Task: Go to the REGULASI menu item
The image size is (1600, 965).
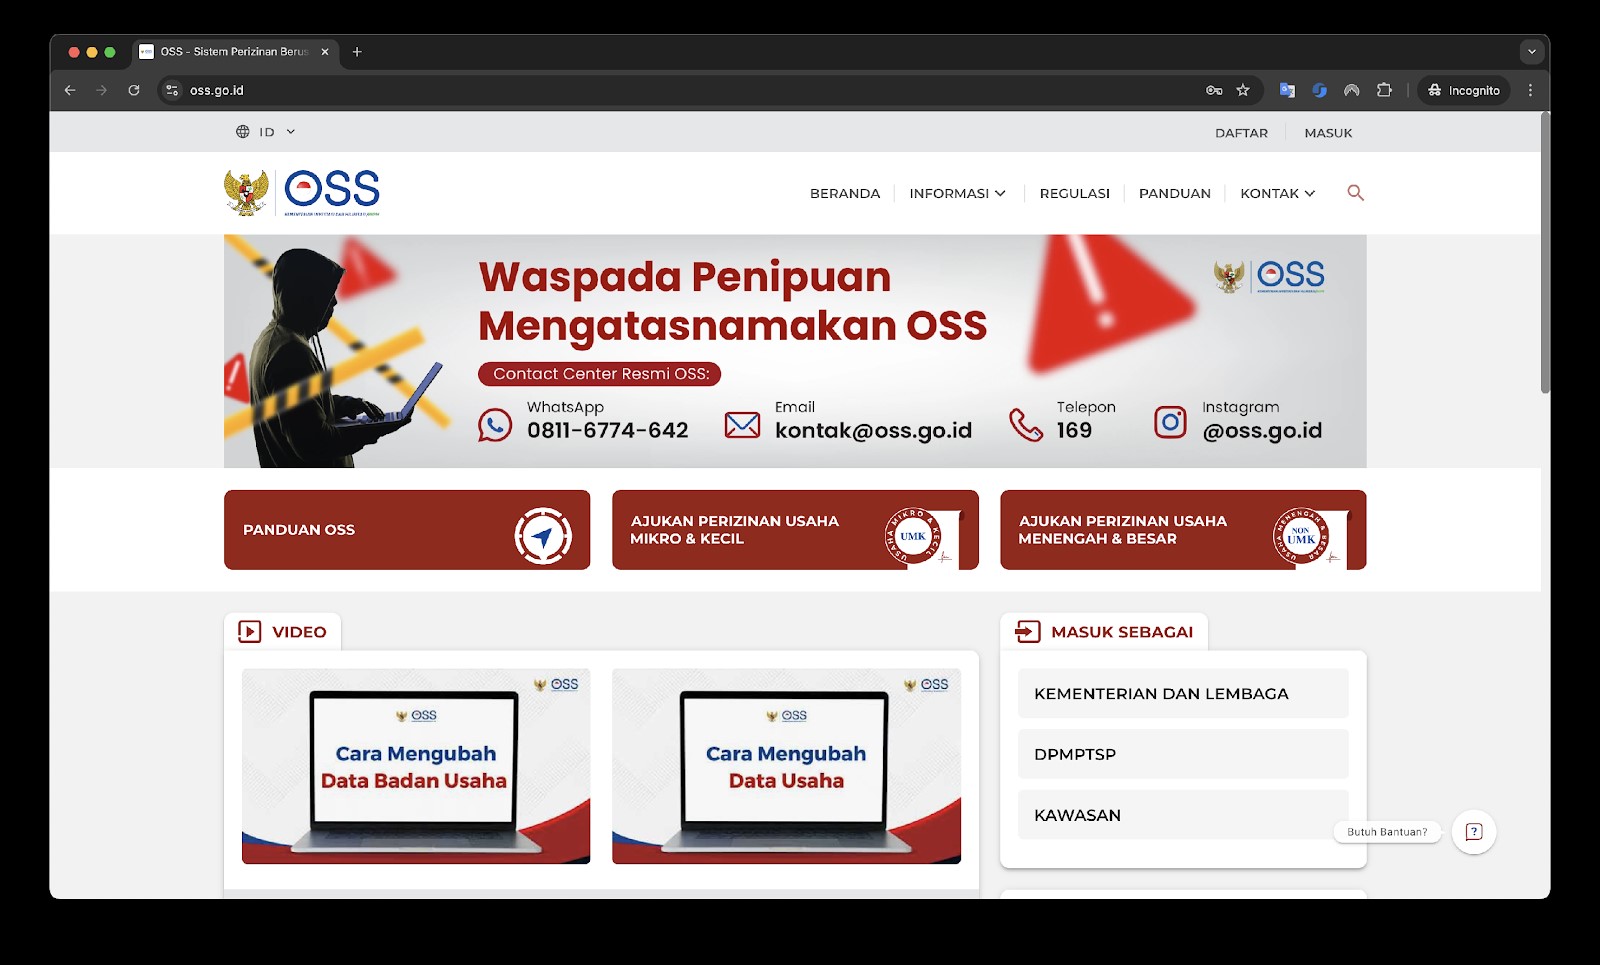Action: [x=1074, y=193]
